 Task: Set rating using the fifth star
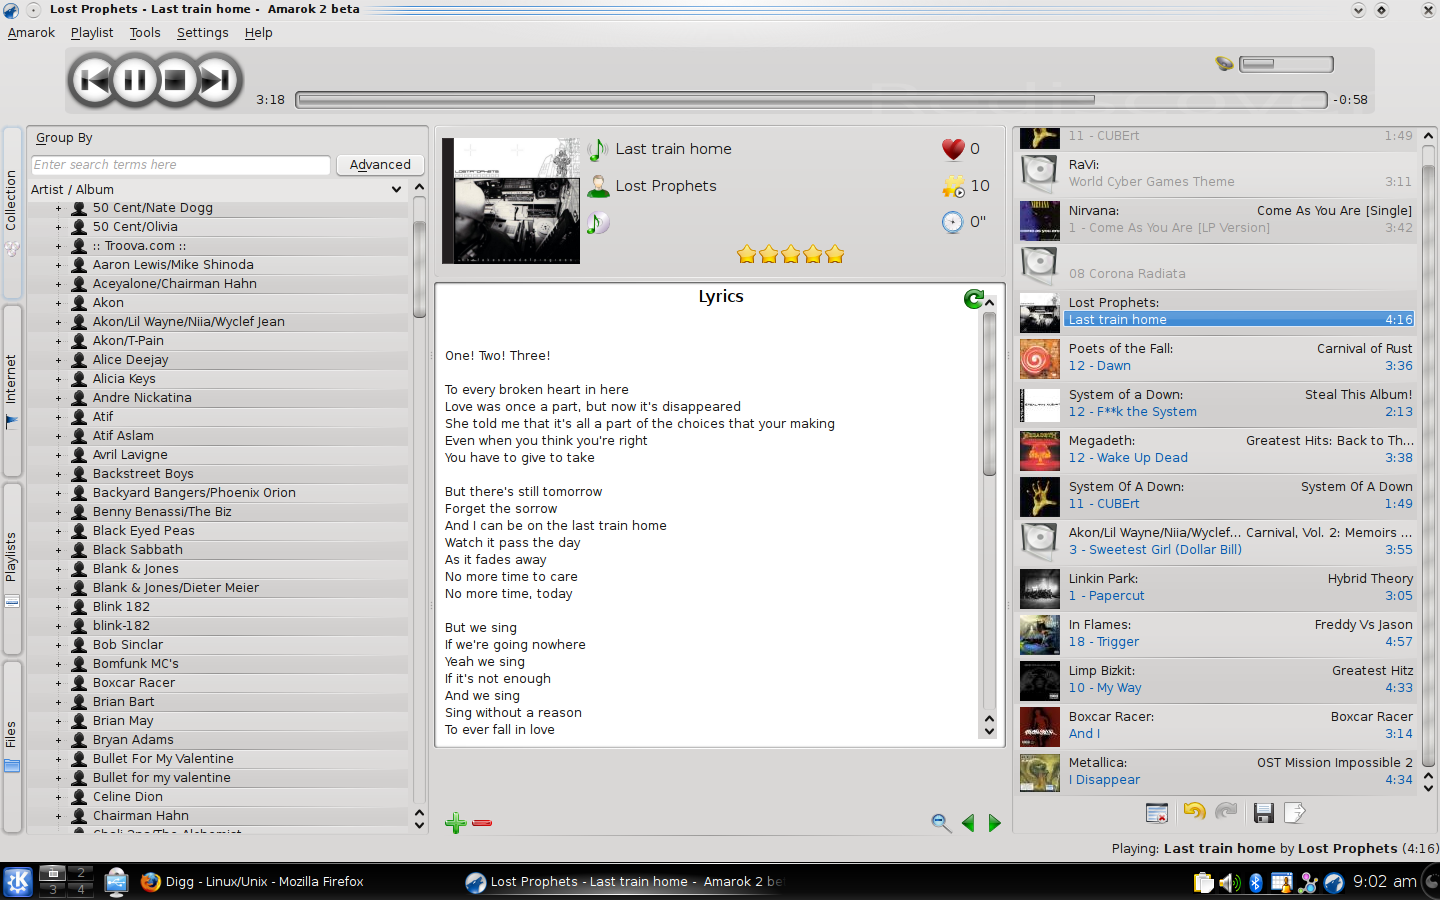[835, 254]
